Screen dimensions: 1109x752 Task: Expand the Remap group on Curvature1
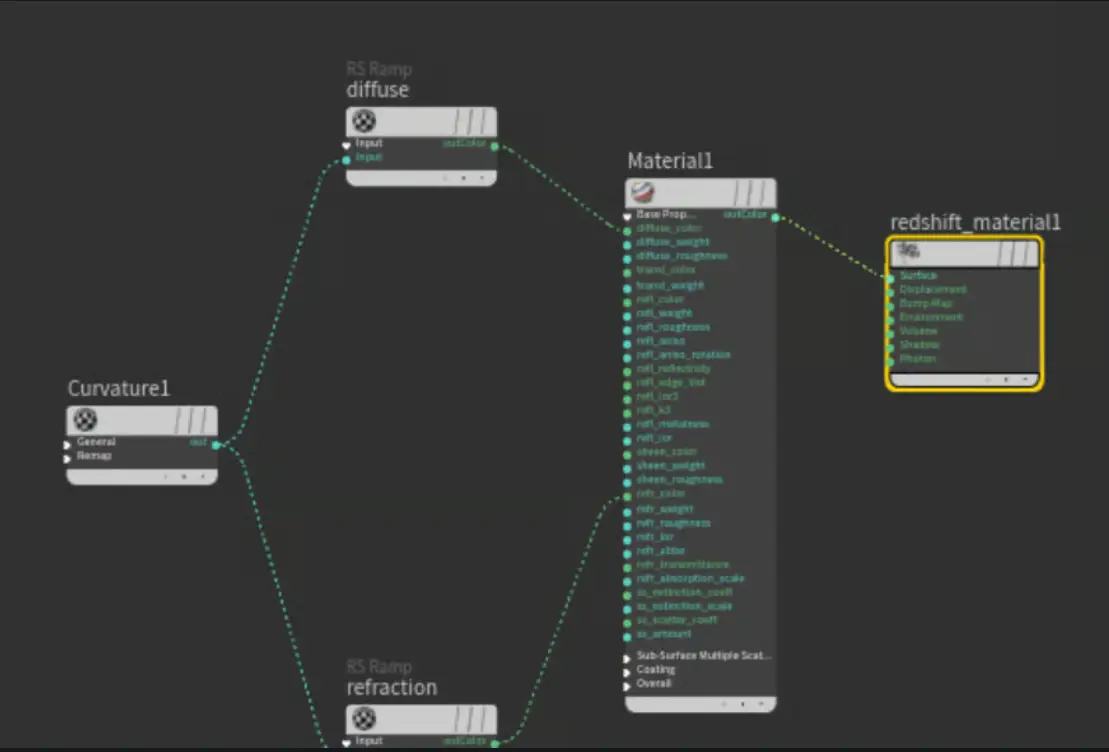click(x=69, y=457)
